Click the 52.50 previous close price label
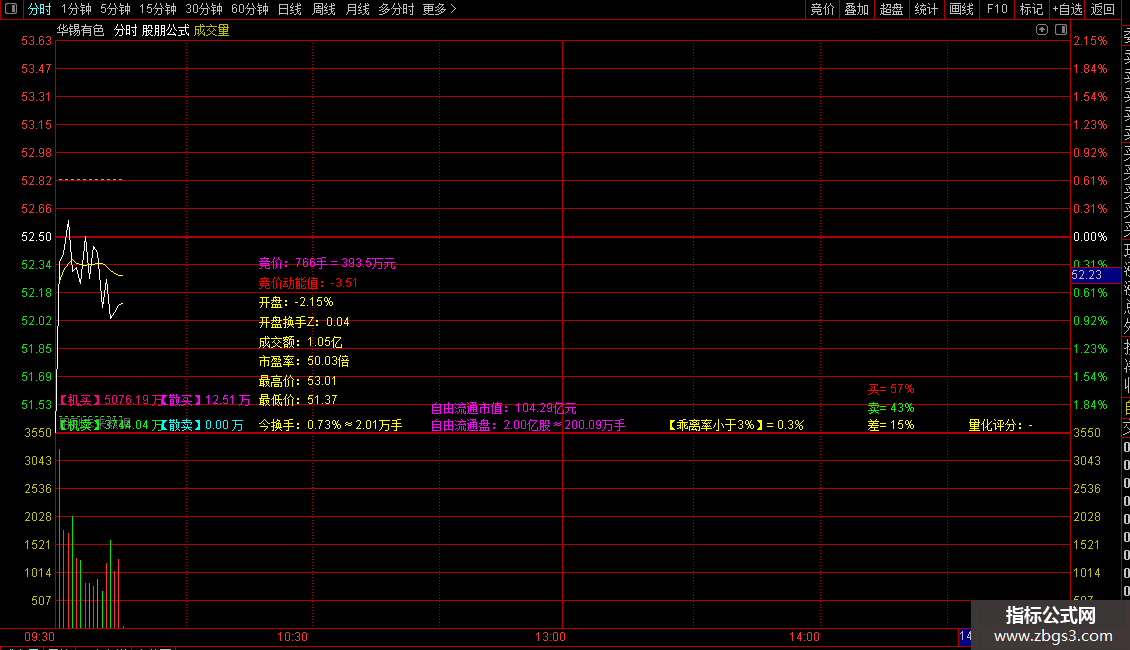 pyautogui.click(x=36, y=237)
